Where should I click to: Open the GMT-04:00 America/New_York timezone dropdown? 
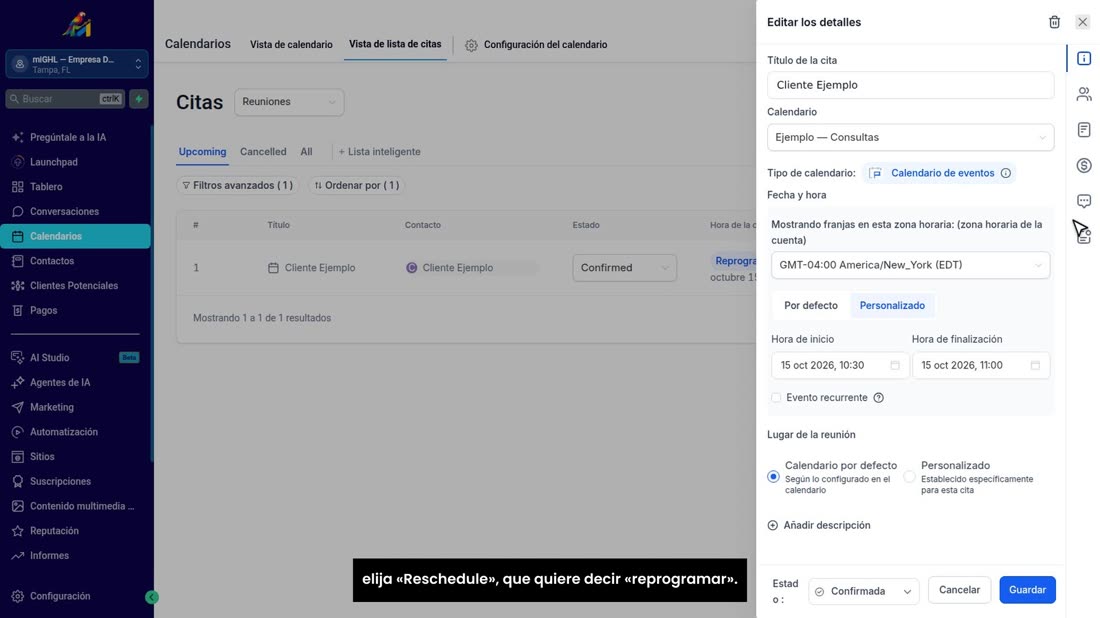pos(910,265)
